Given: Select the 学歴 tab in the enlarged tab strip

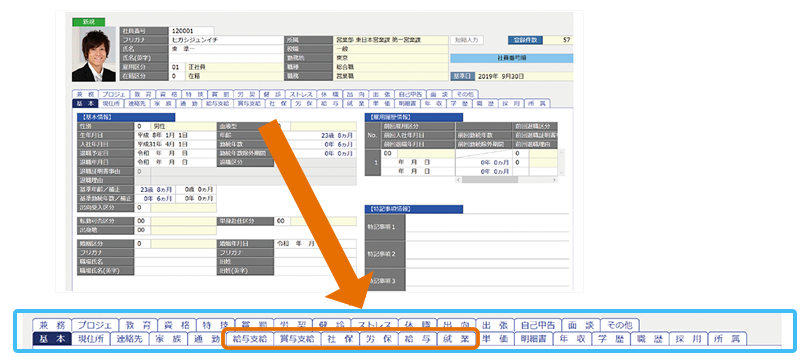Looking at the screenshot, I should pyautogui.click(x=611, y=339).
